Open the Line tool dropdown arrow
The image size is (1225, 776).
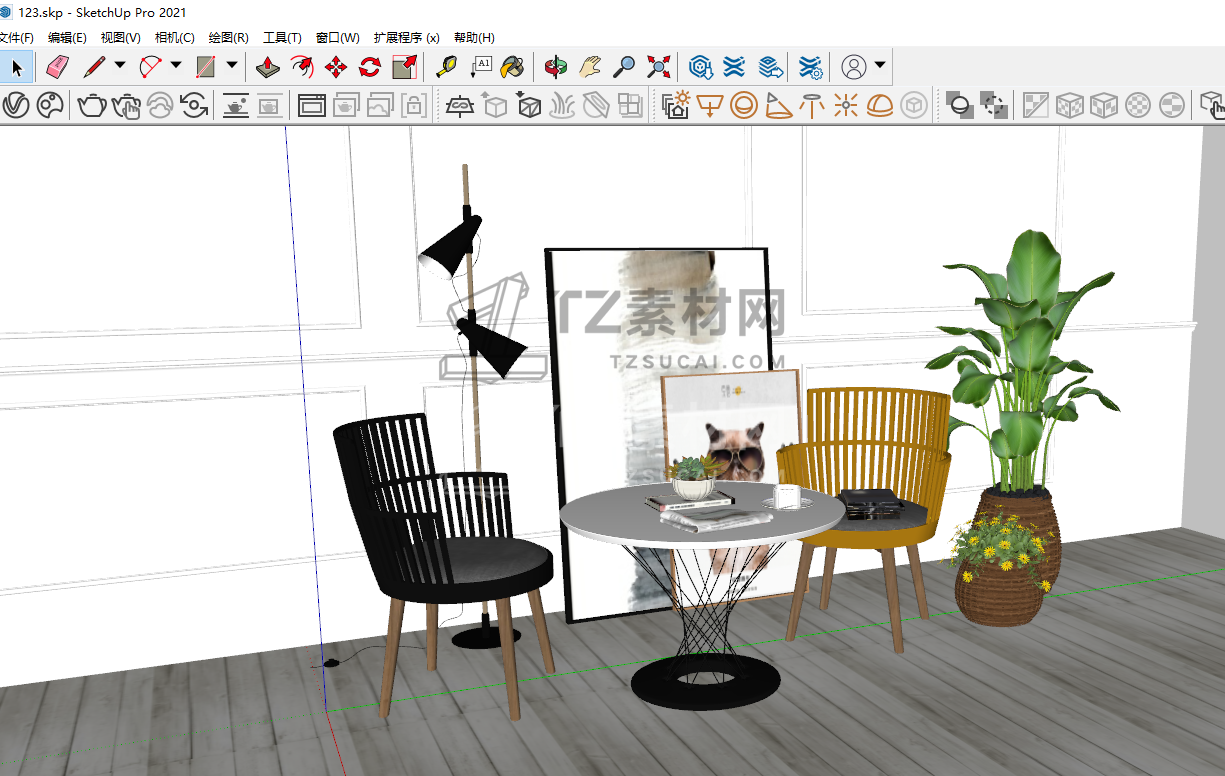click(x=120, y=66)
